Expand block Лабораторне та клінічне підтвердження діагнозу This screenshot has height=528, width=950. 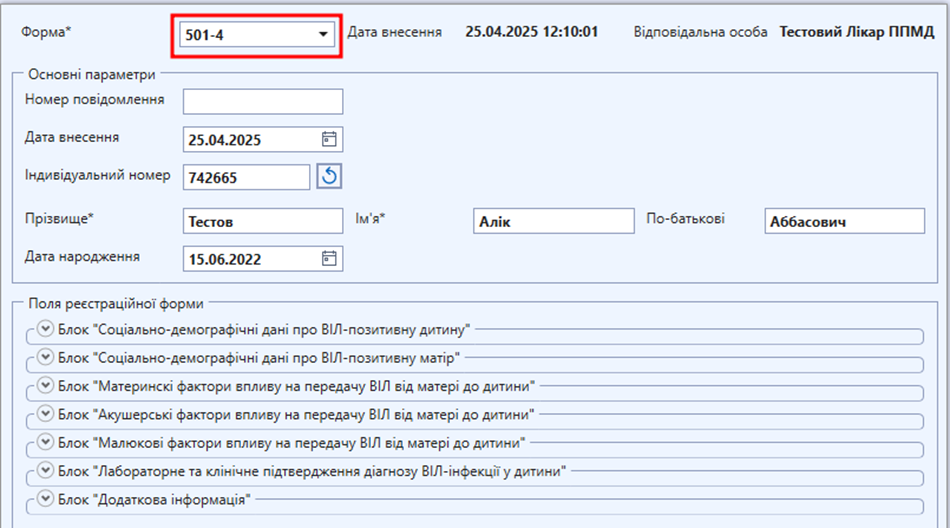tap(45, 470)
